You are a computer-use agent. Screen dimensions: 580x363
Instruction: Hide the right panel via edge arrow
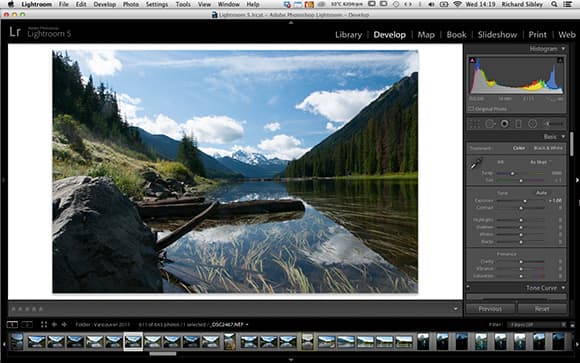pyautogui.click(x=577, y=180)
